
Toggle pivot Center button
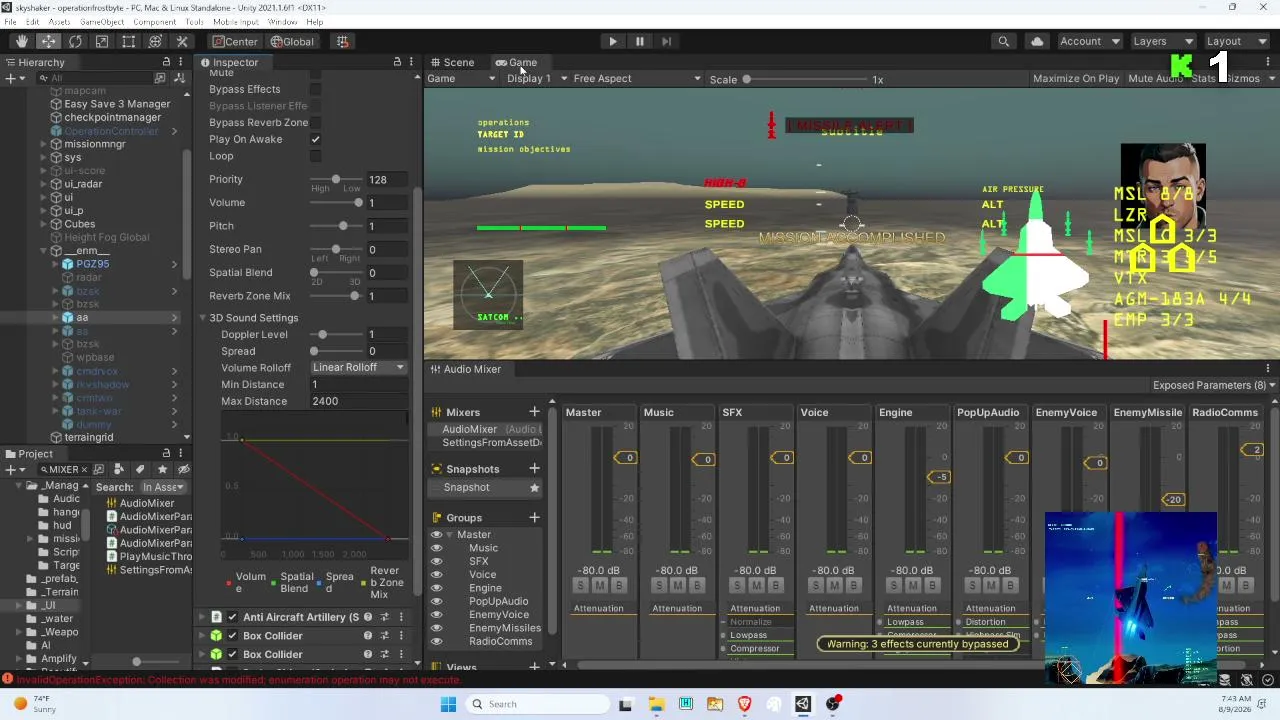click(x=235, y=41)
